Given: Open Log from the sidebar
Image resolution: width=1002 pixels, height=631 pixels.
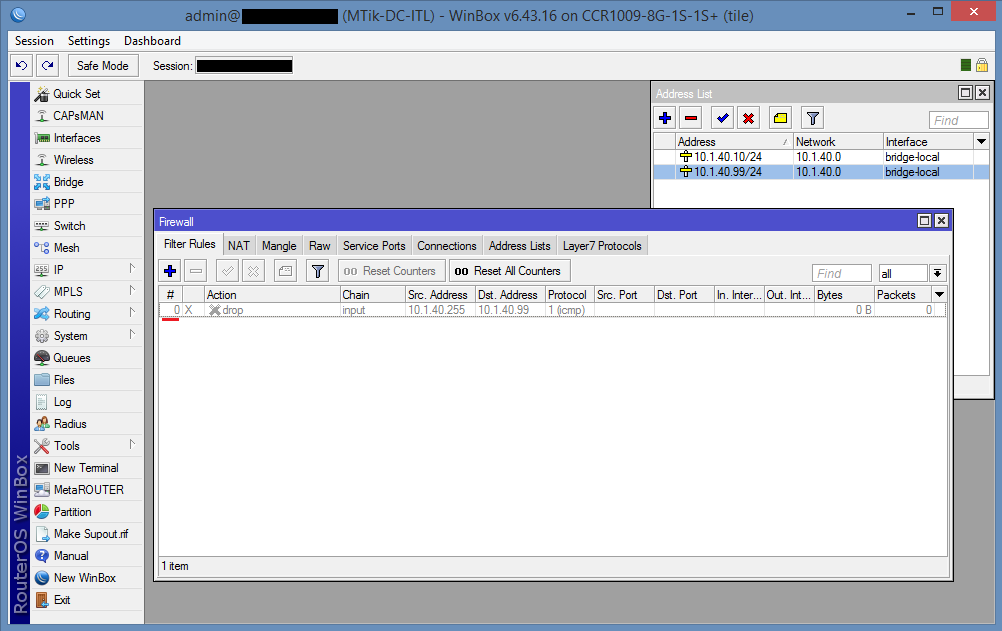Looking at the screenshot, I should pos(87,402).
